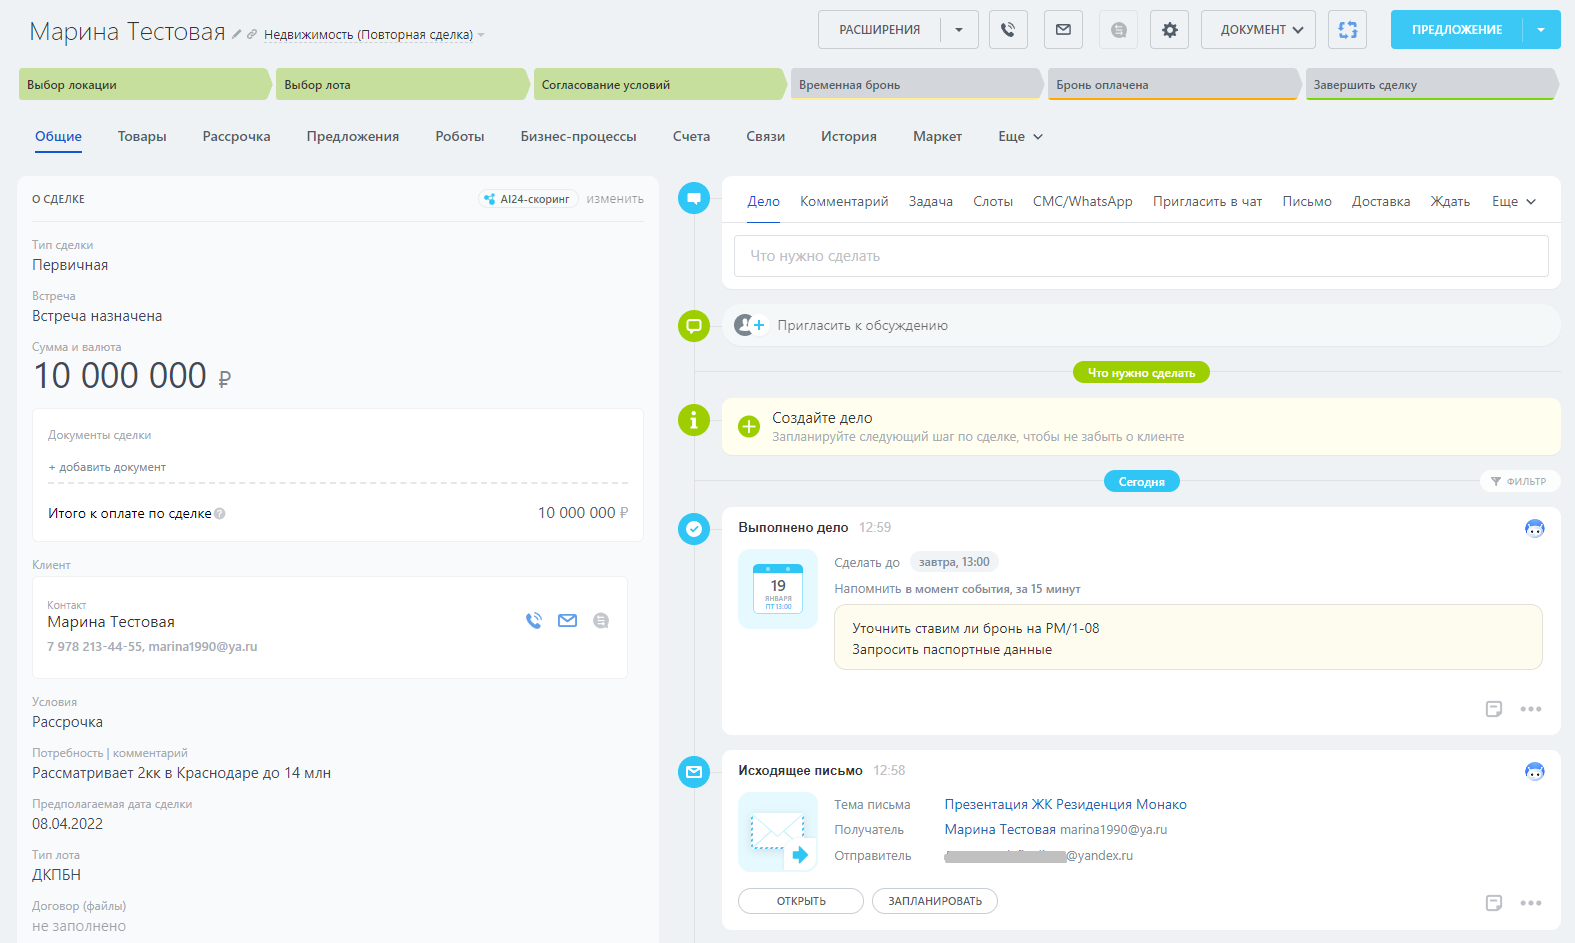The width and height of the screenshot is (1575, 943).
Task: Click the pencil icon beside deal title
Action: click(x=237, y=34)
